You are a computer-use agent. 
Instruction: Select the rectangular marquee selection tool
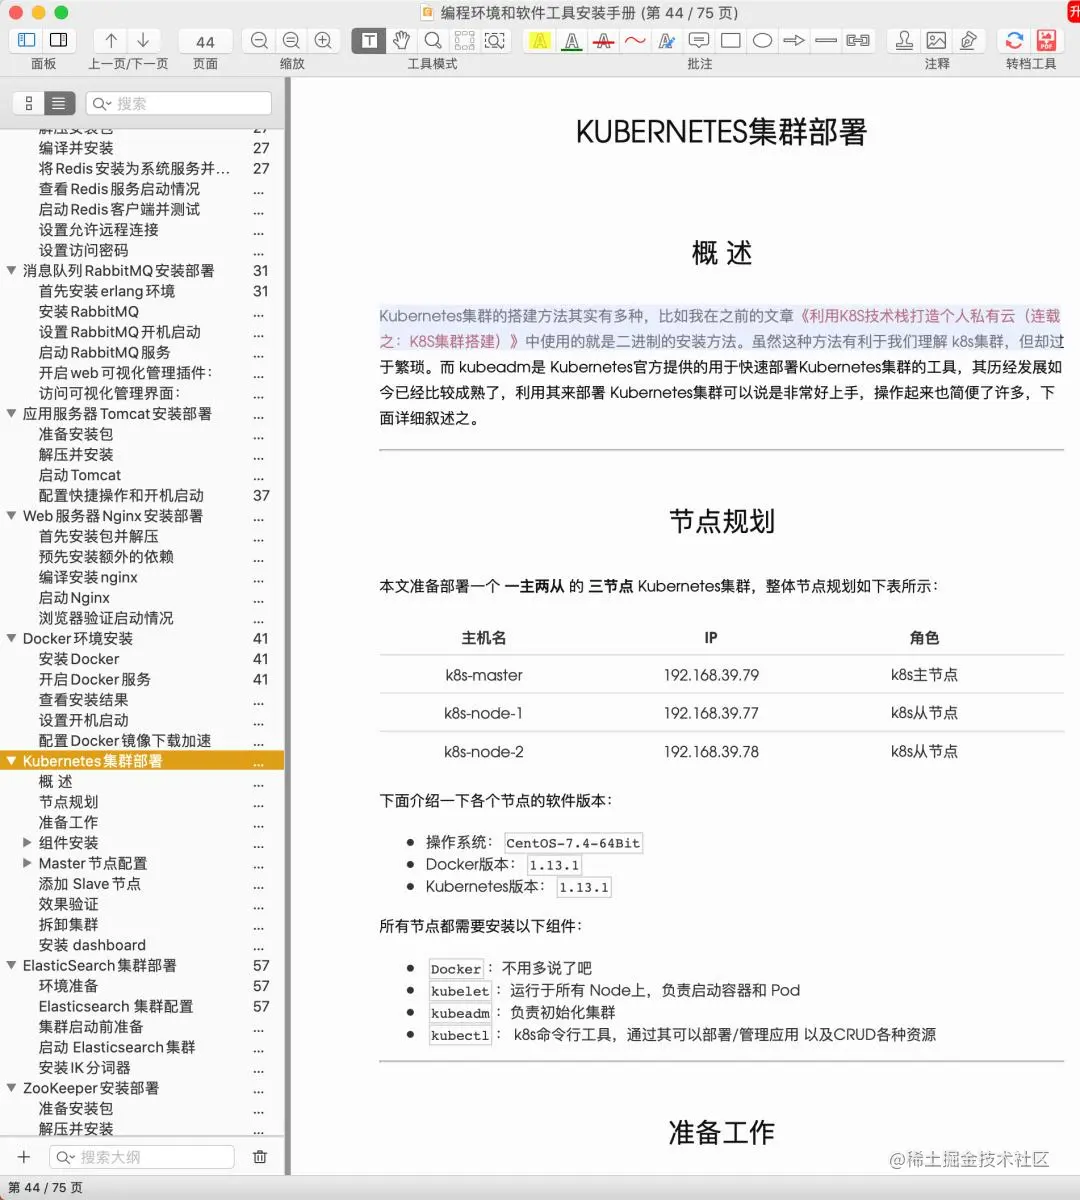[x=465, y=40]
